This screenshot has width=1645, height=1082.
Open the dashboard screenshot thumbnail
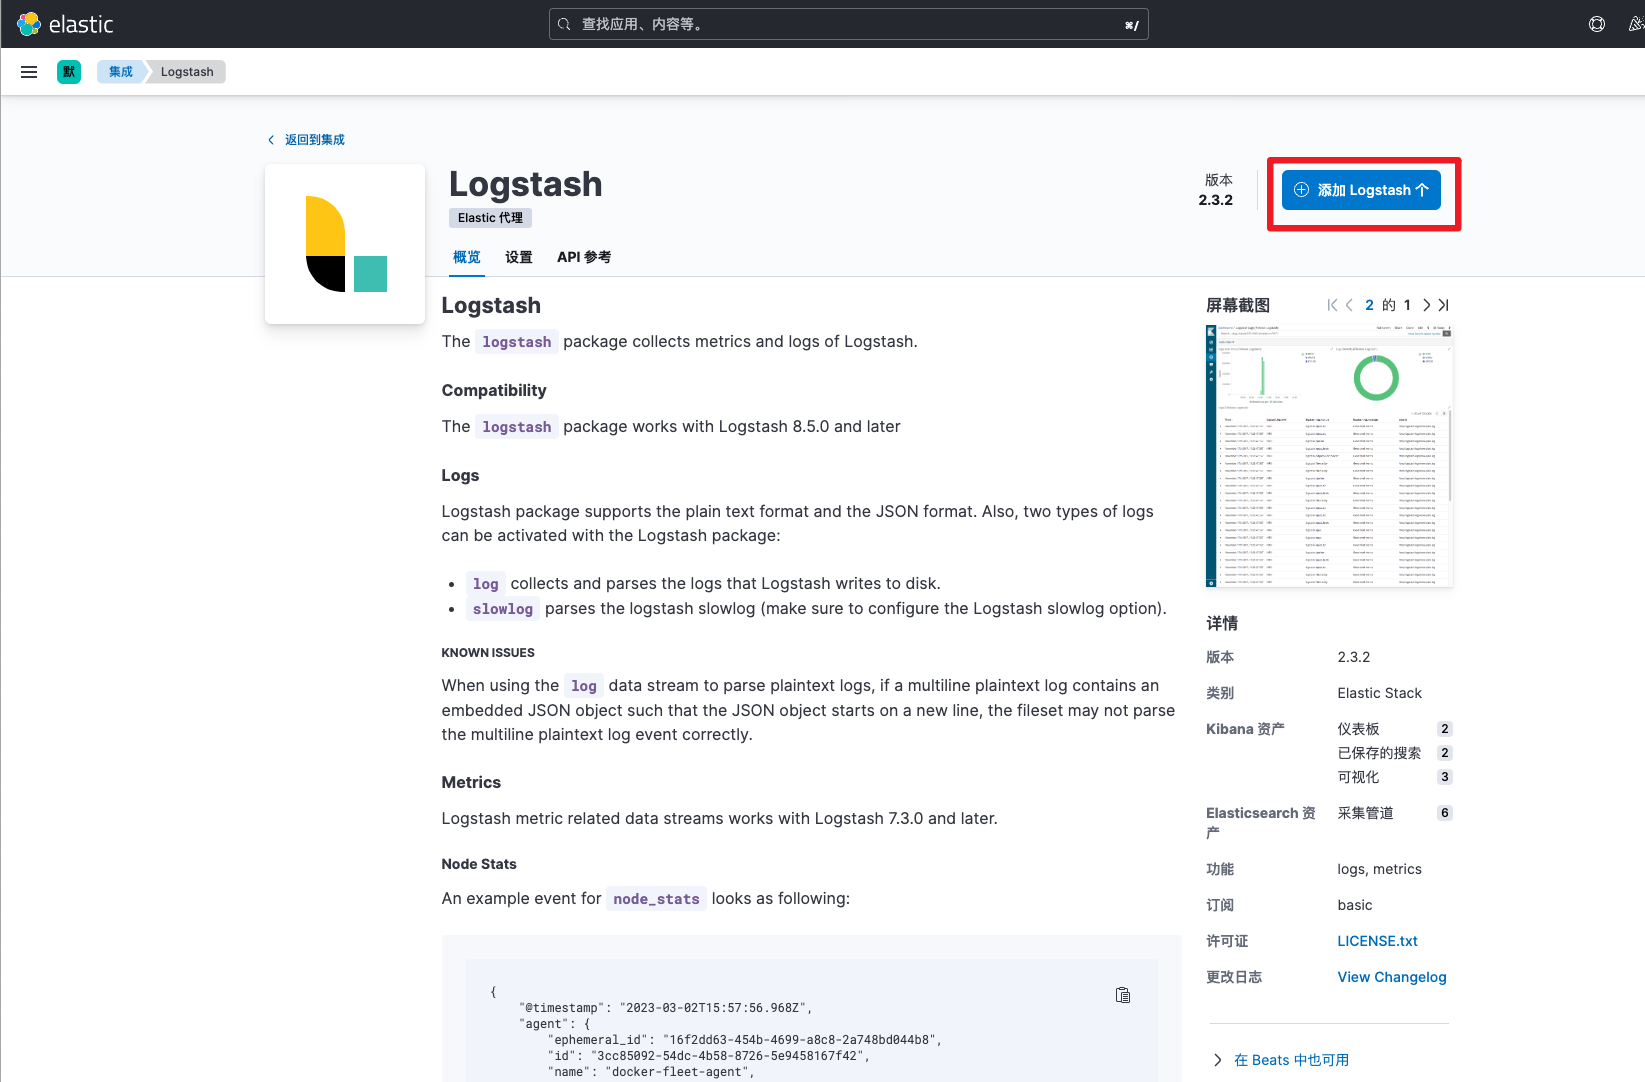coord(1329,456)
